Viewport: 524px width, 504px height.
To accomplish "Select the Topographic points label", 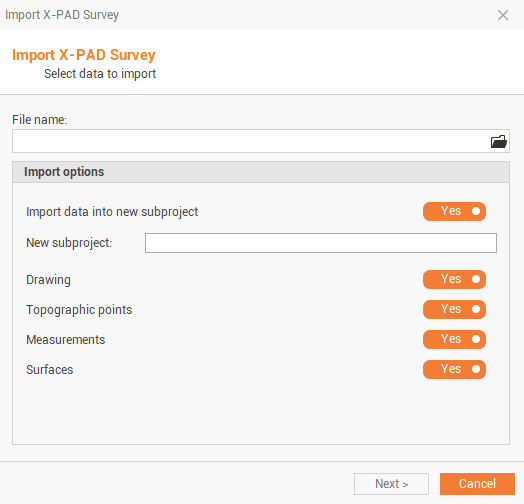I will 79,310.
